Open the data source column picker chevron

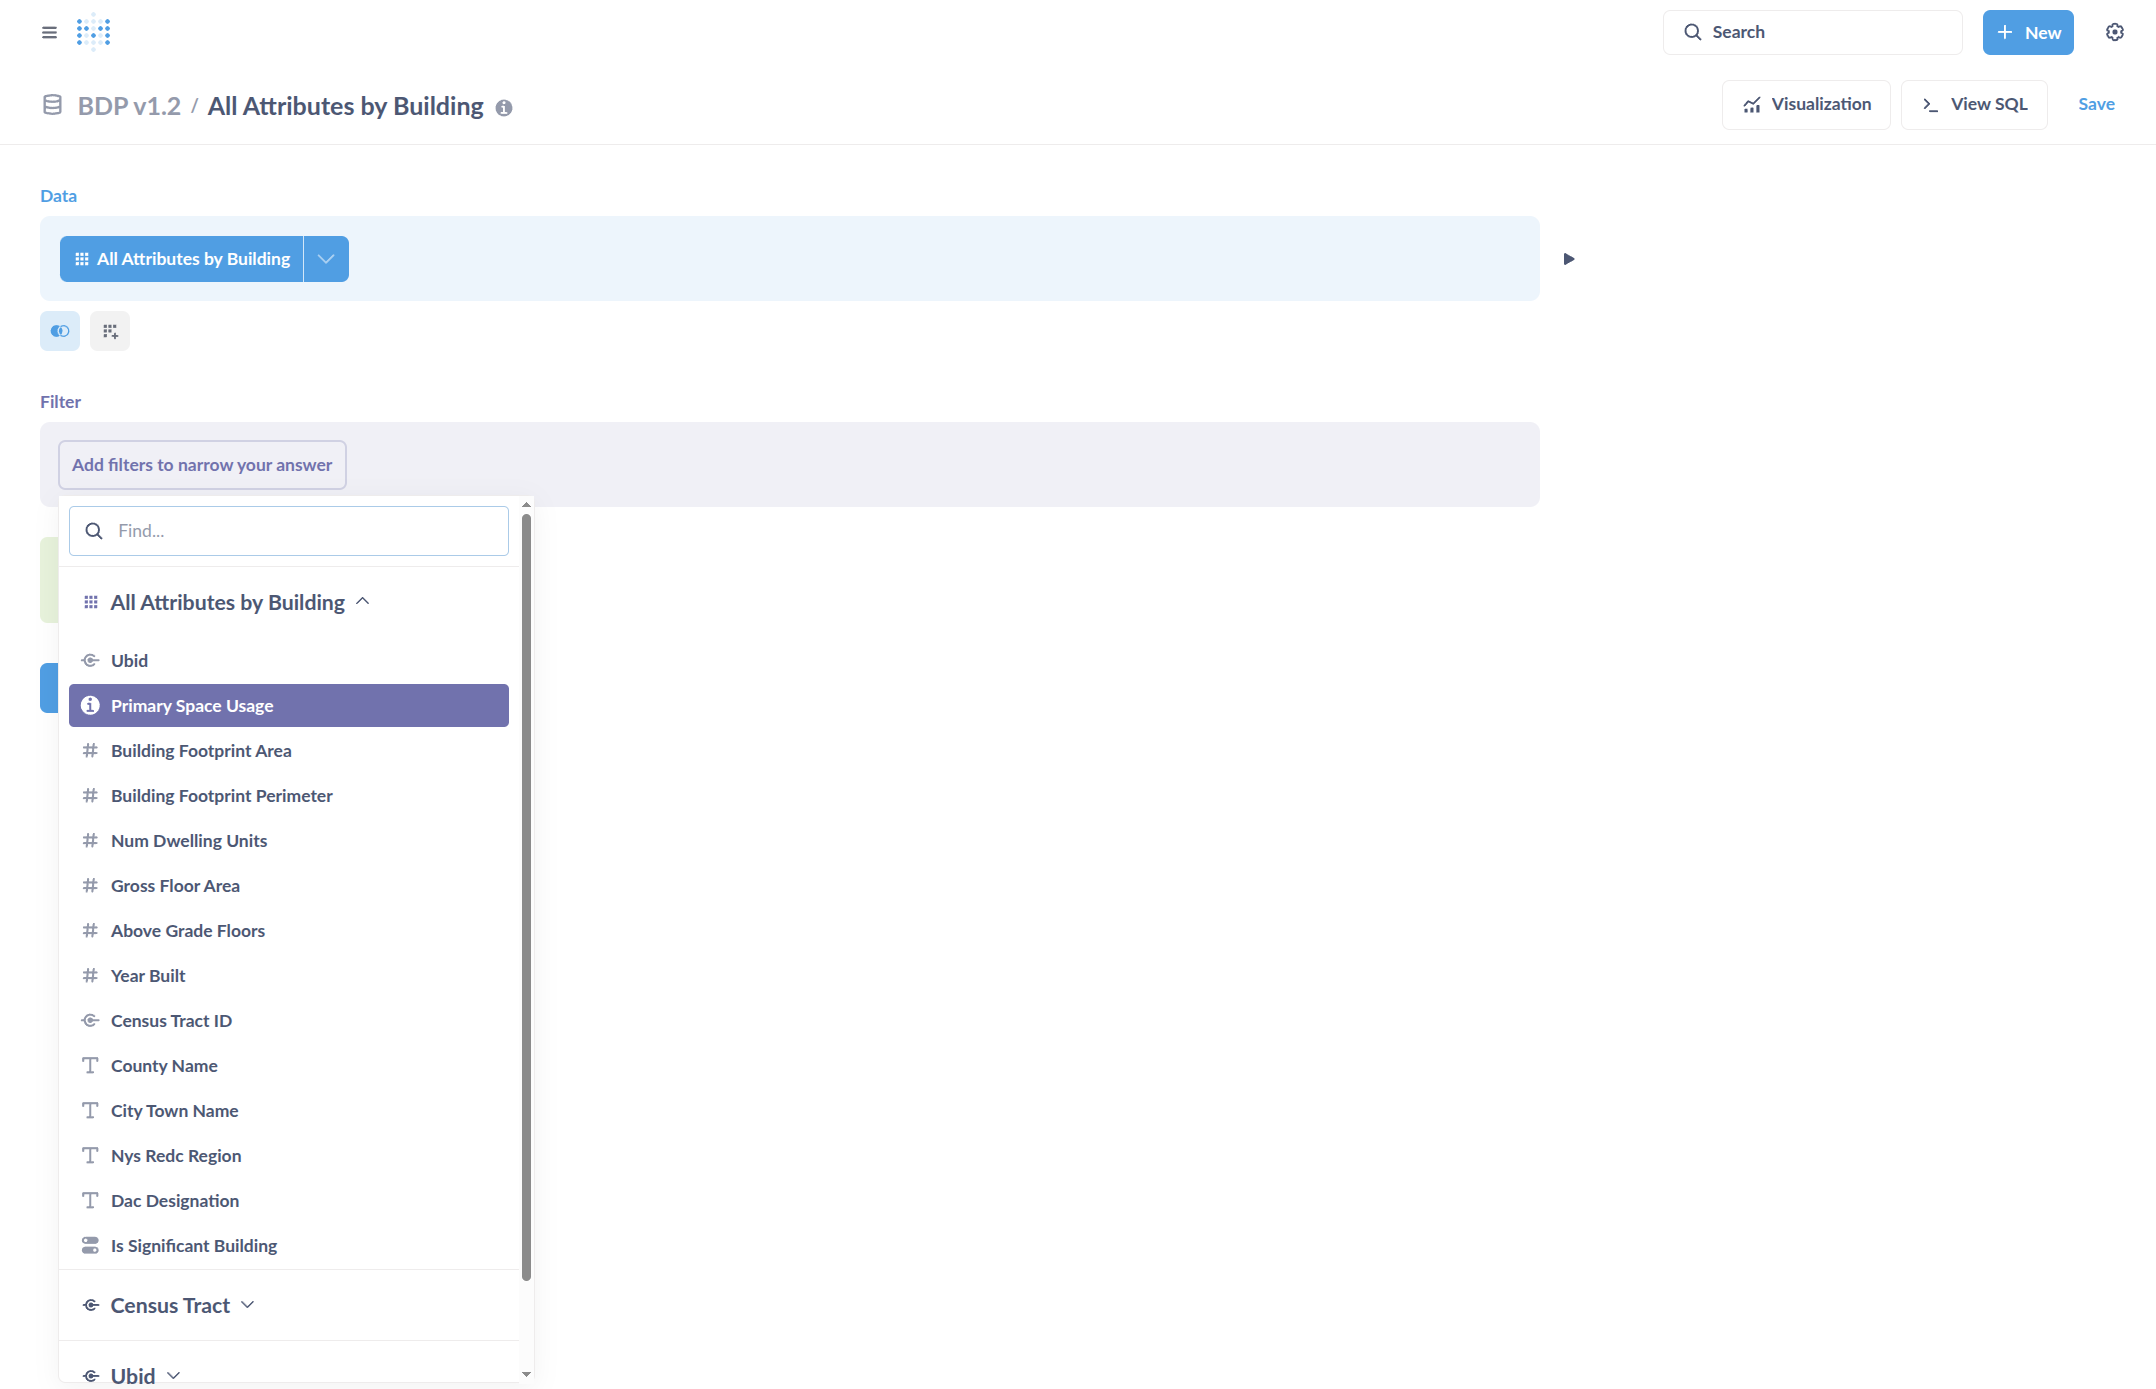pyautogui.click(x=326, y=259)
